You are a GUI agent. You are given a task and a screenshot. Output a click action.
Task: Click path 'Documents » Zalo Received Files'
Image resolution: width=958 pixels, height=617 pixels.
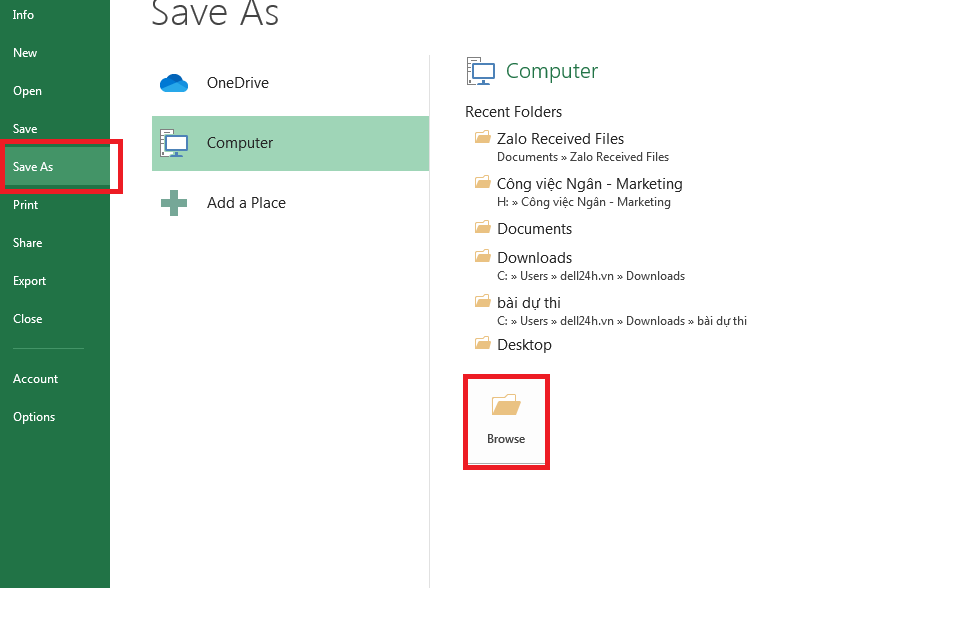click(583, 157)
